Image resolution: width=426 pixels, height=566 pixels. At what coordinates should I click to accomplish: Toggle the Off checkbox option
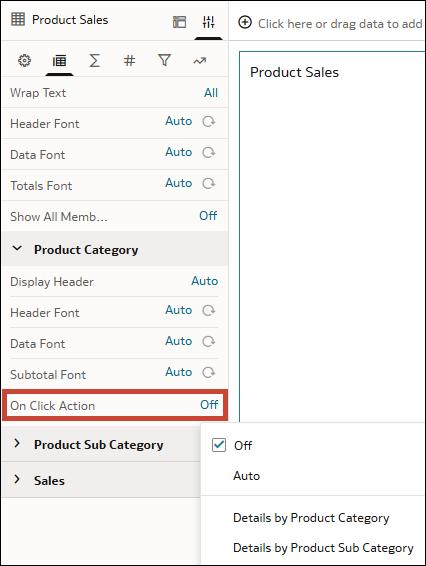(219, 445)
